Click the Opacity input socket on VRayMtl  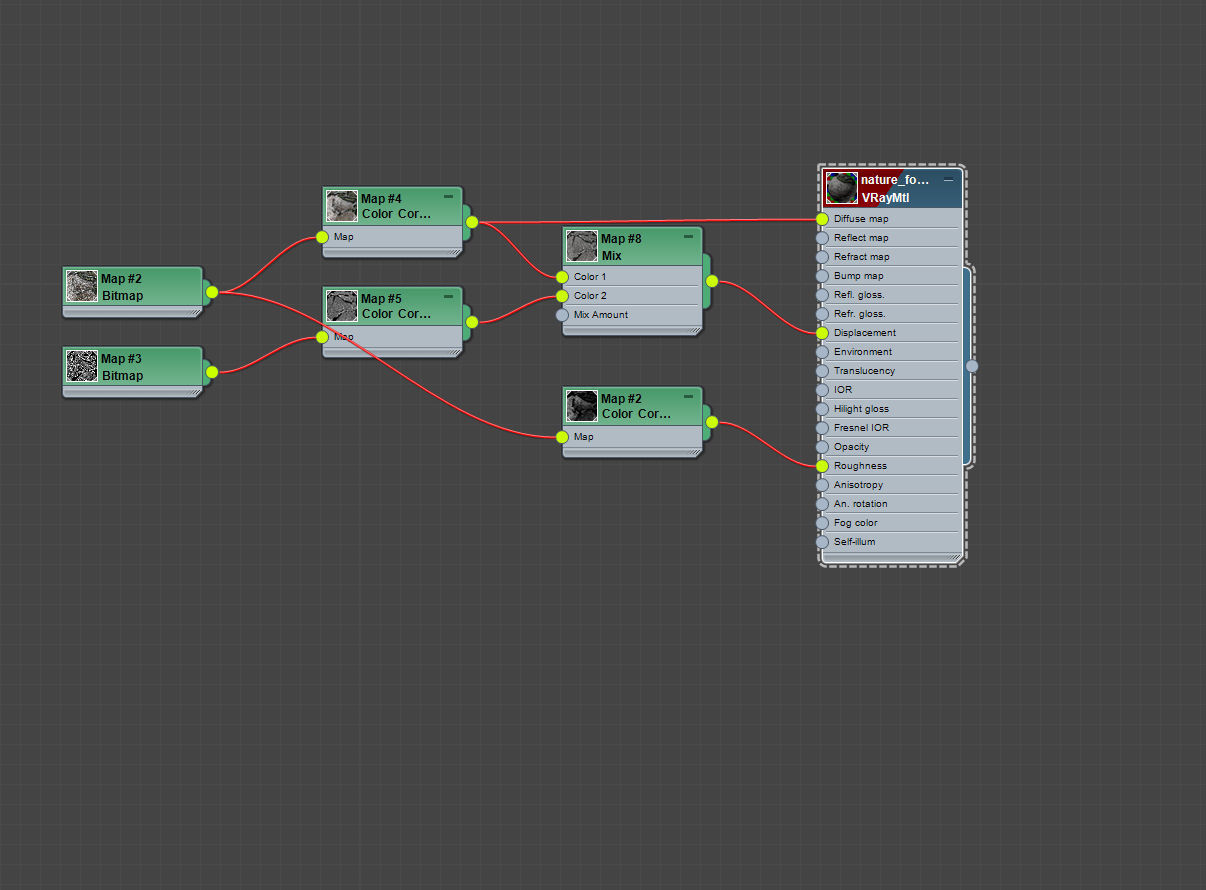(x=822, y=447)
